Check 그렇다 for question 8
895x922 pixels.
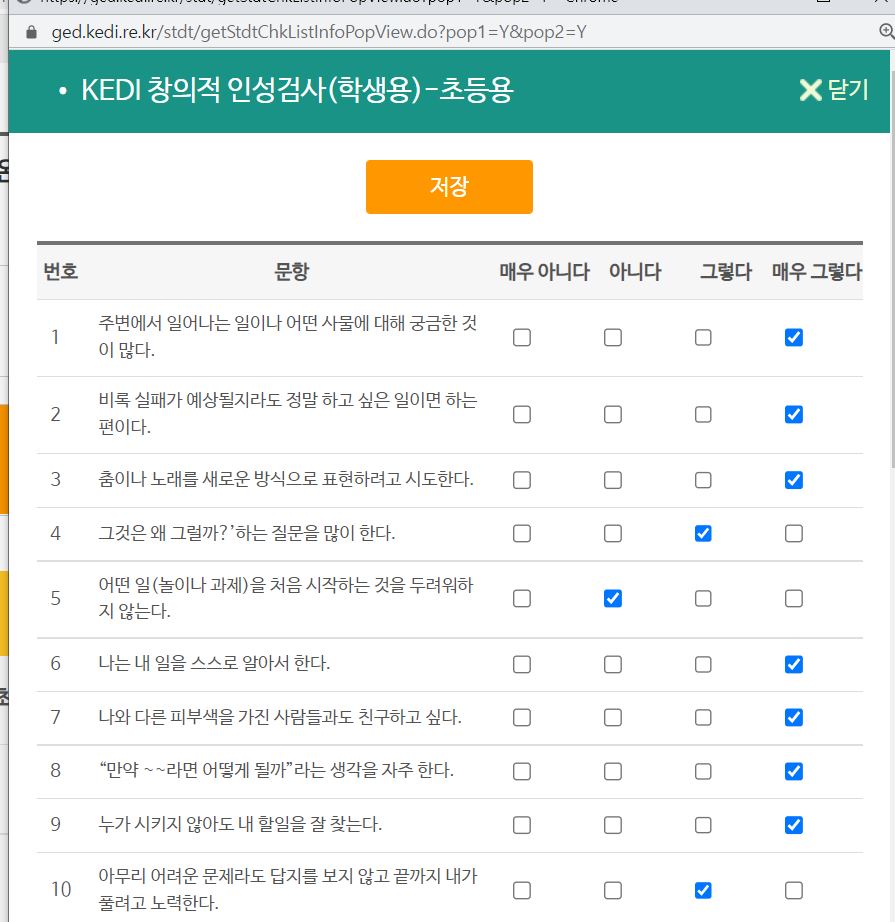(x=703, y=771)
